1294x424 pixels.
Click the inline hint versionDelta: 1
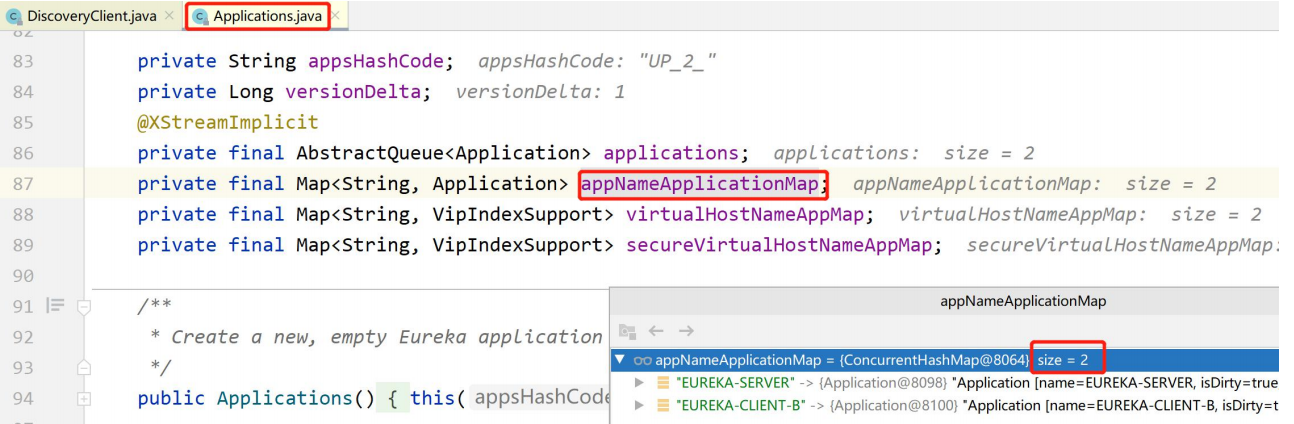point(540,92)
